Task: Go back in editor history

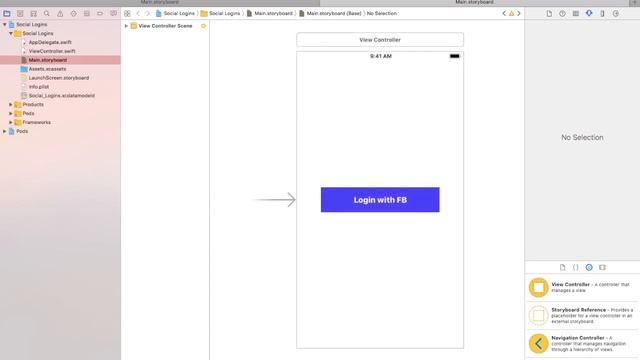Action: pyautogui.click(x=138, y=13)
